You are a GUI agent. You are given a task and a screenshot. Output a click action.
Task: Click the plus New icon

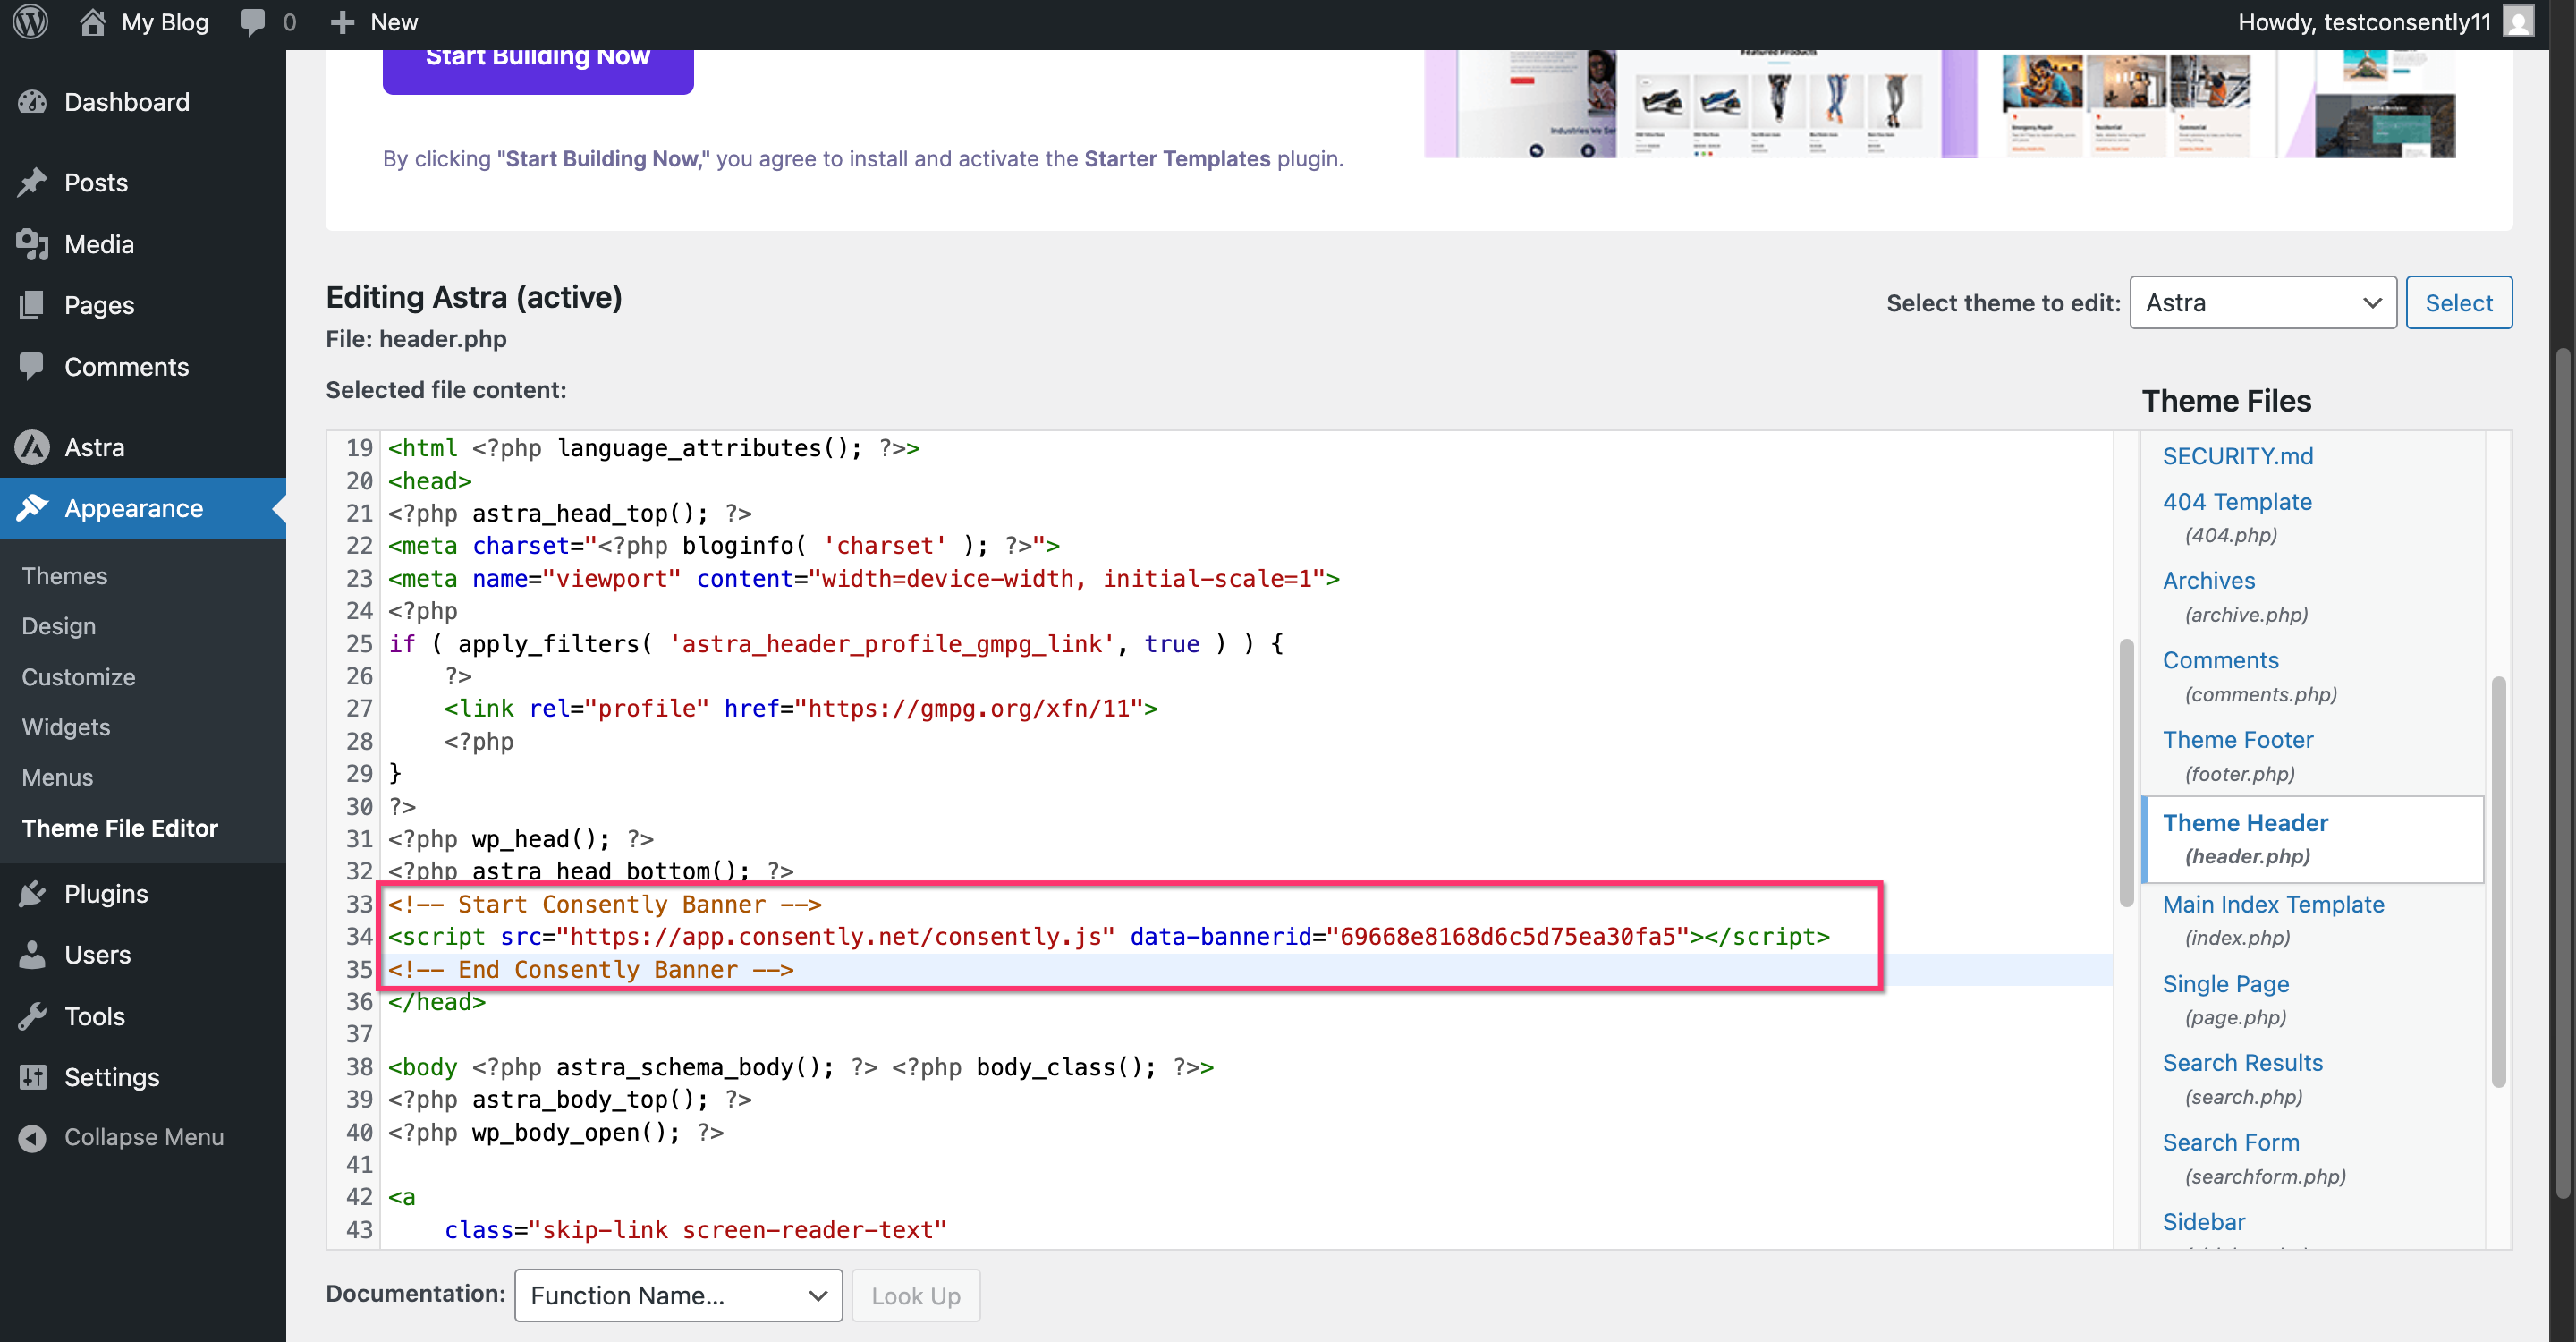click(343, 22)
